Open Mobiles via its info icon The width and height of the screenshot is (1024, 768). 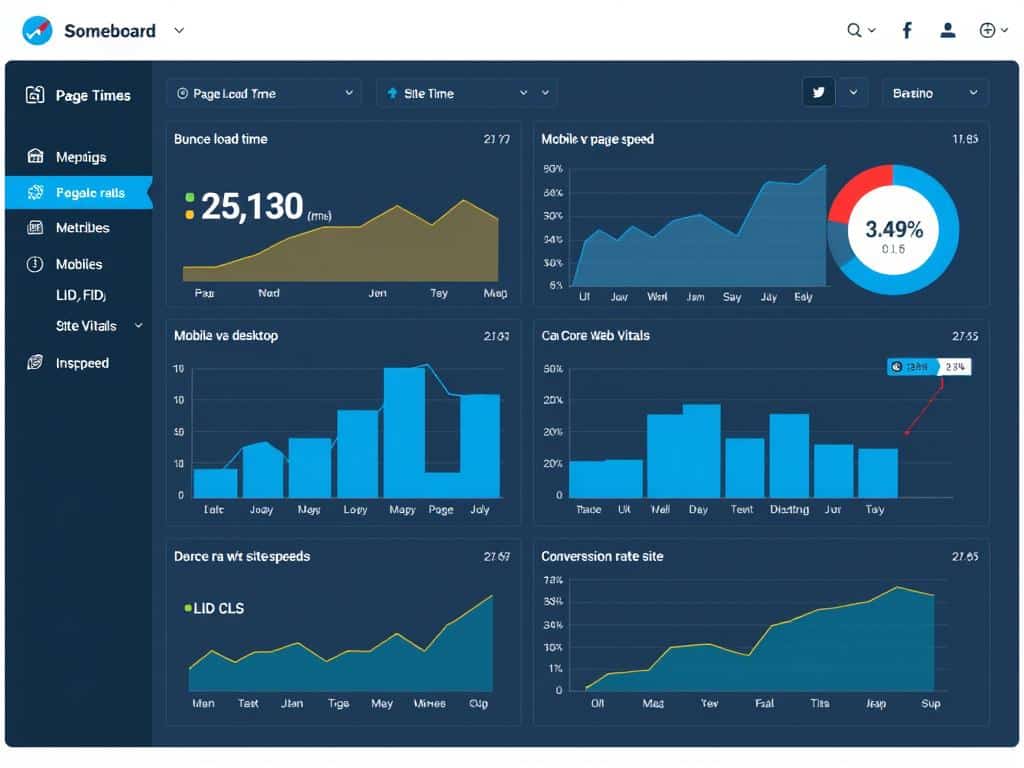point(35,264)
